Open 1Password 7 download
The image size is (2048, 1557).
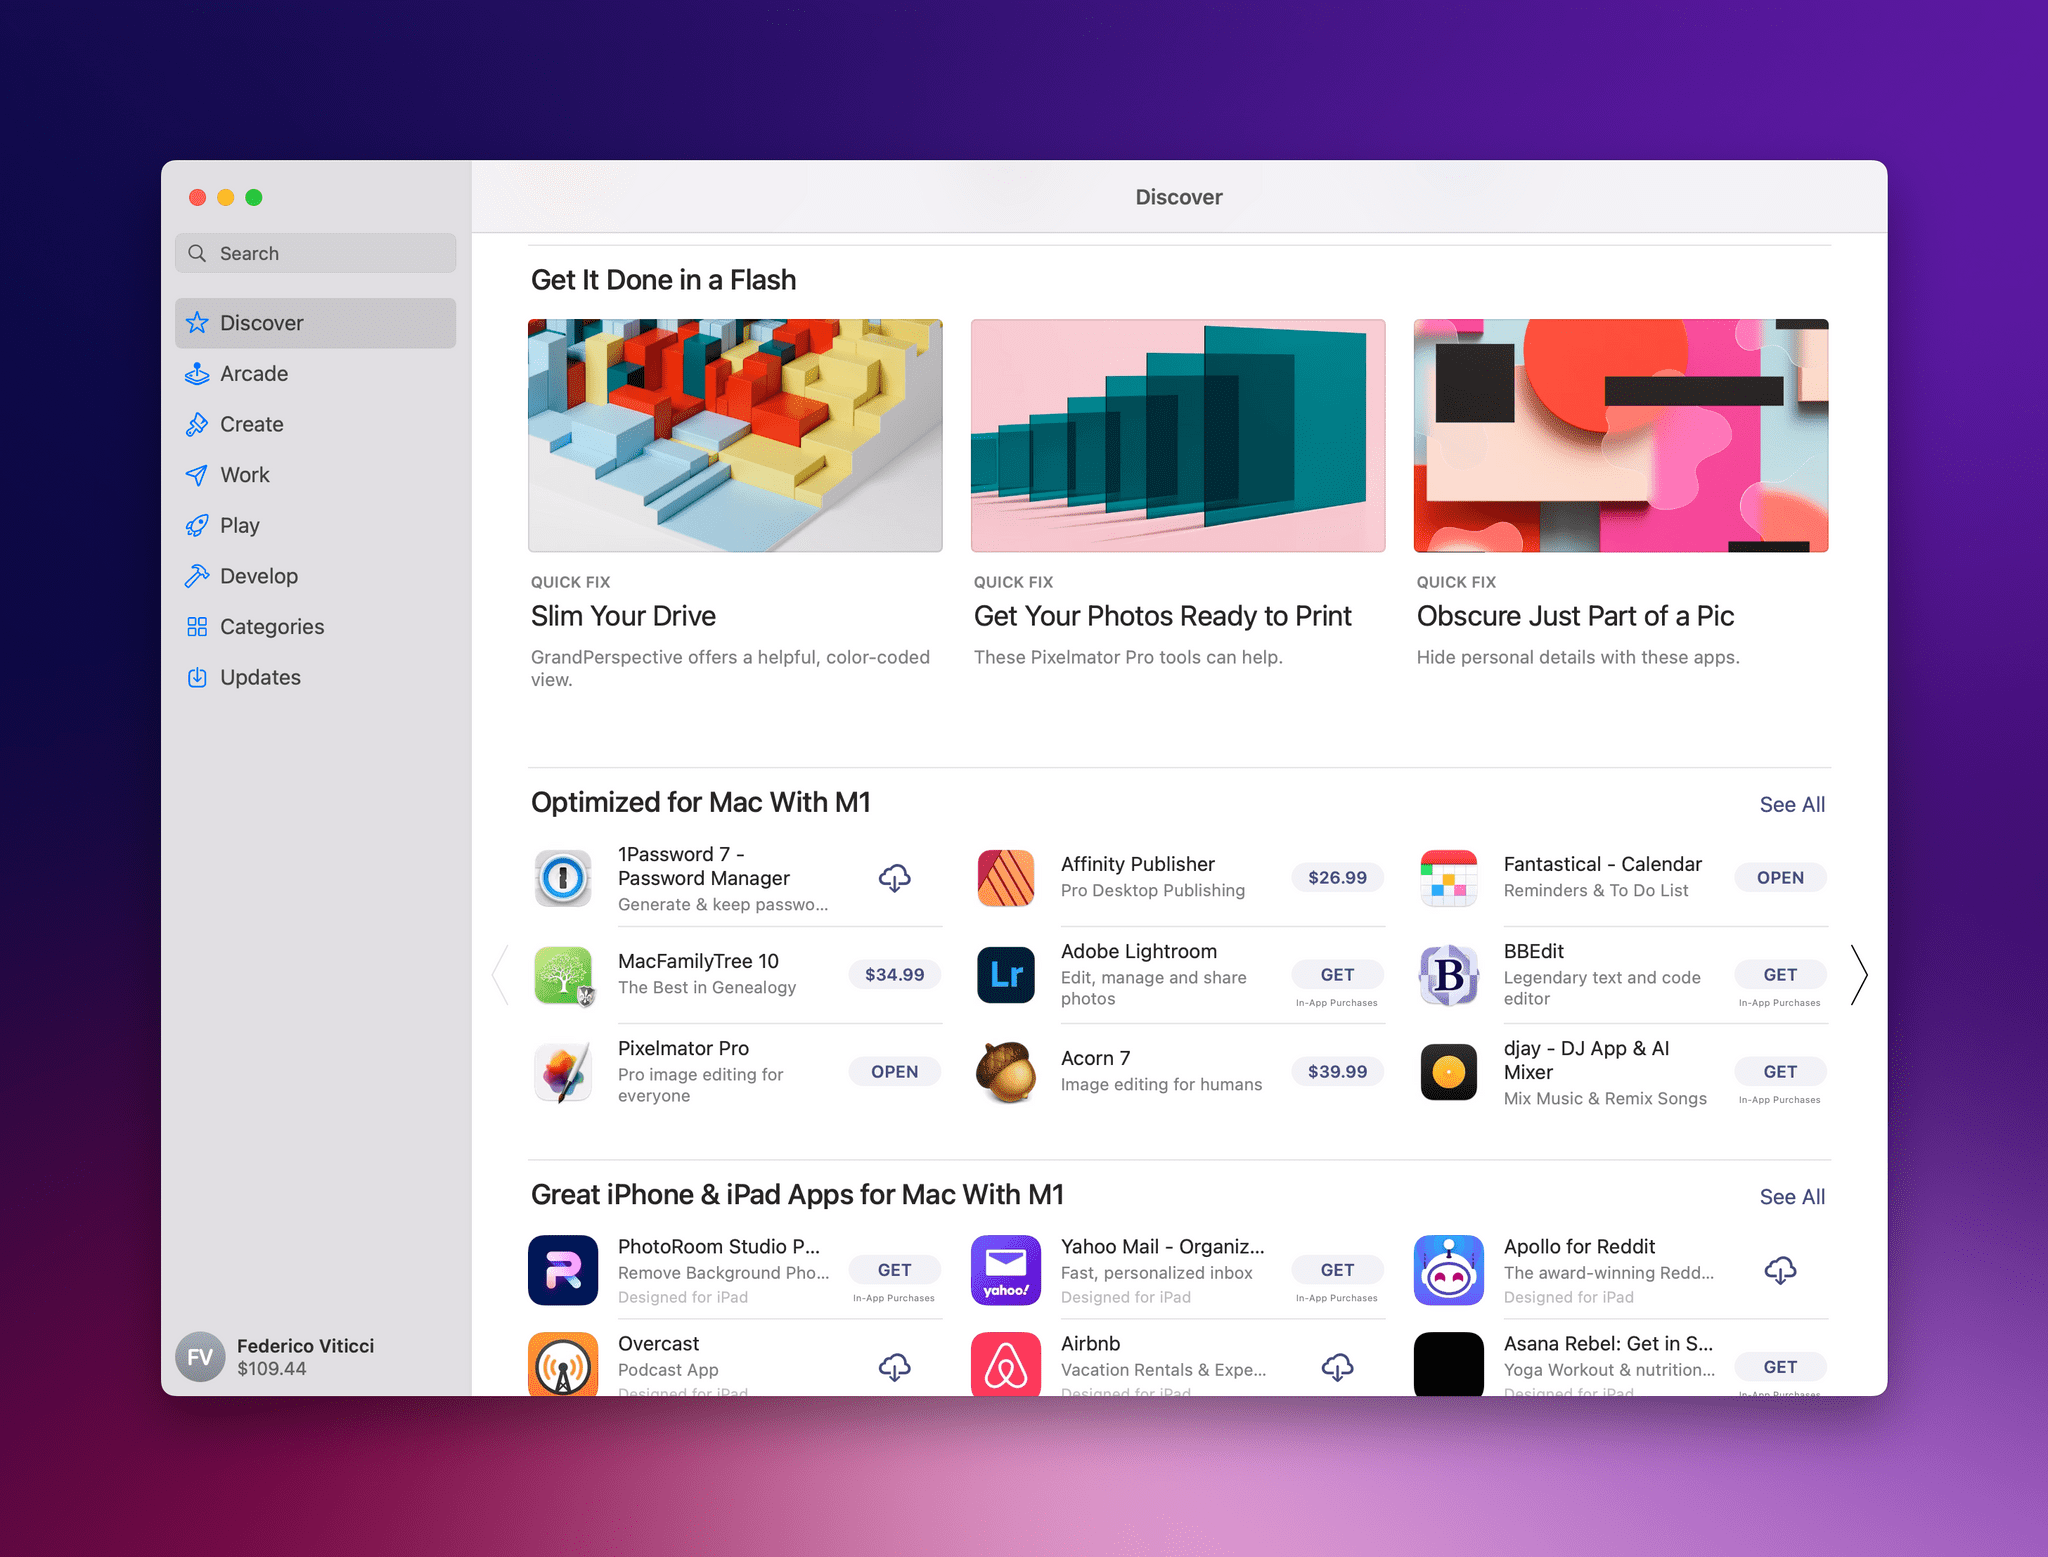[x=895, y=877]
